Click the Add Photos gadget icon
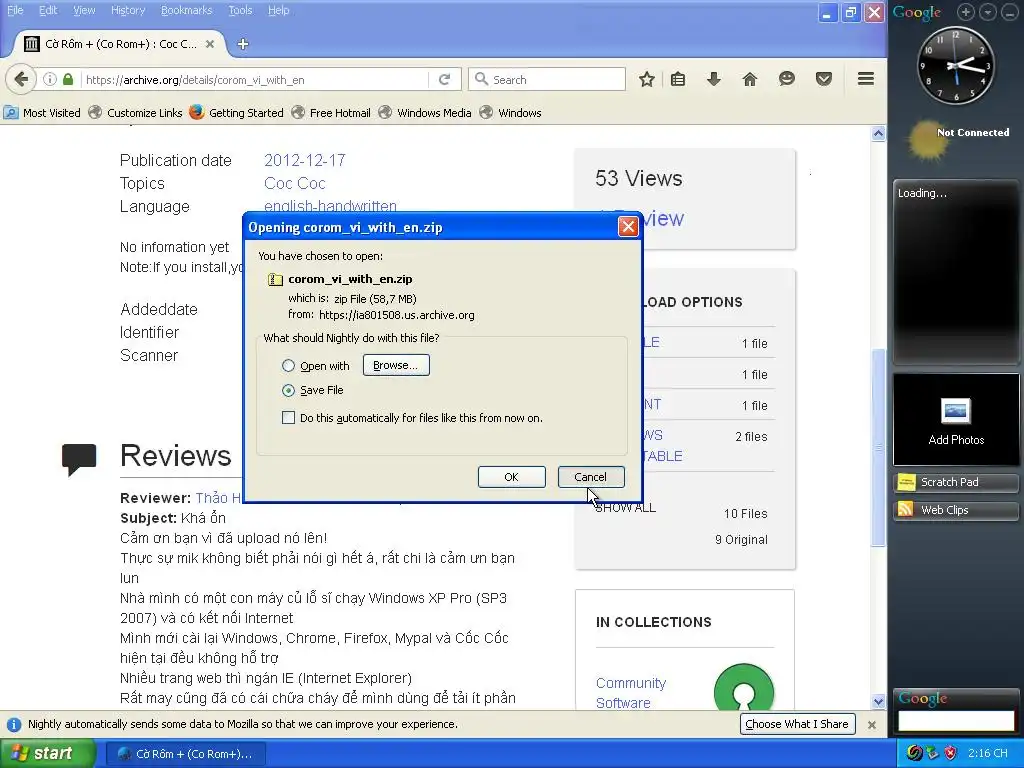This screenshot has height=768, width=1024. 956,411
